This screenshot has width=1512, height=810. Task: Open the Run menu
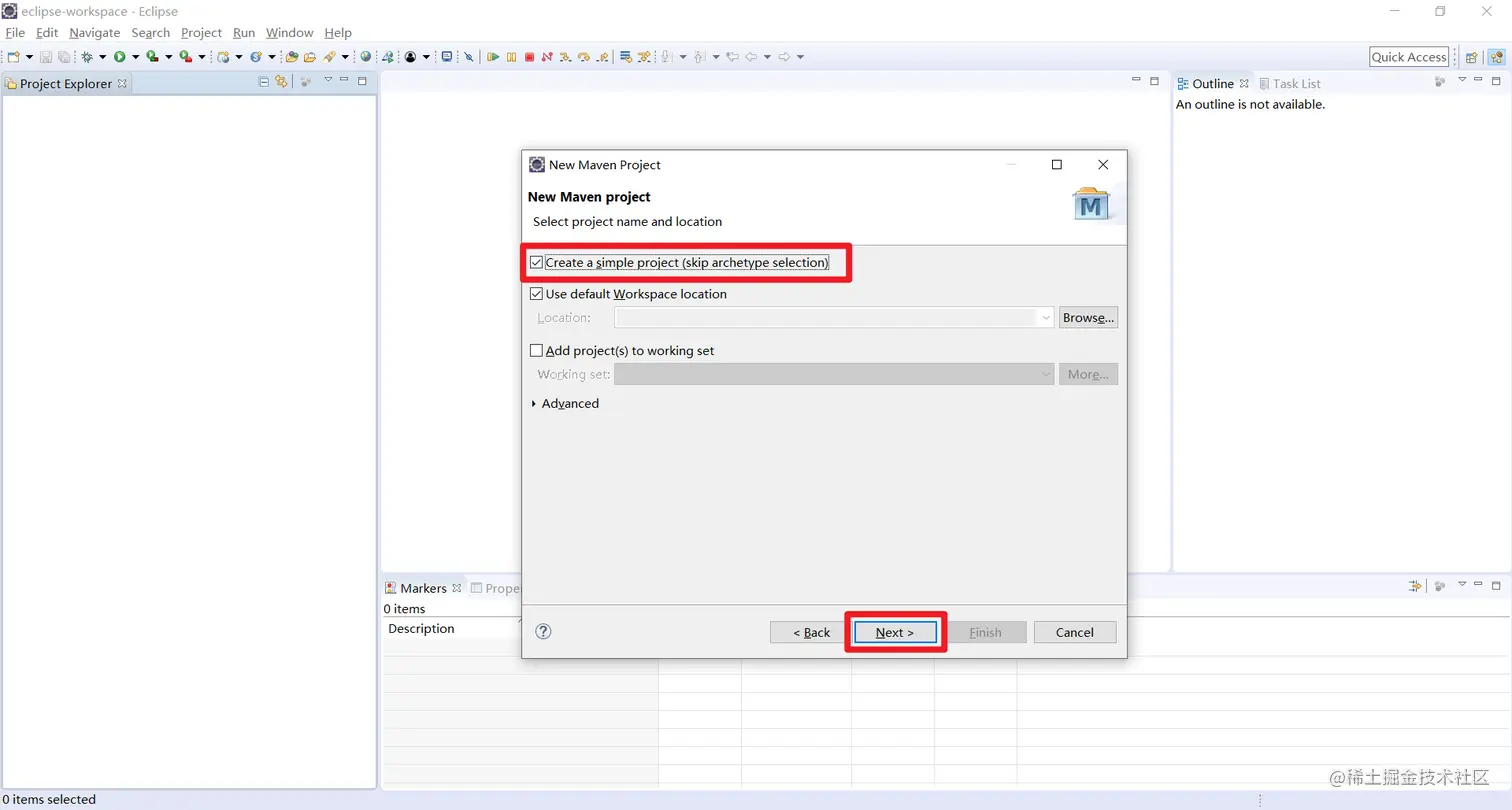pyautogui.click(x=244, y=33)
